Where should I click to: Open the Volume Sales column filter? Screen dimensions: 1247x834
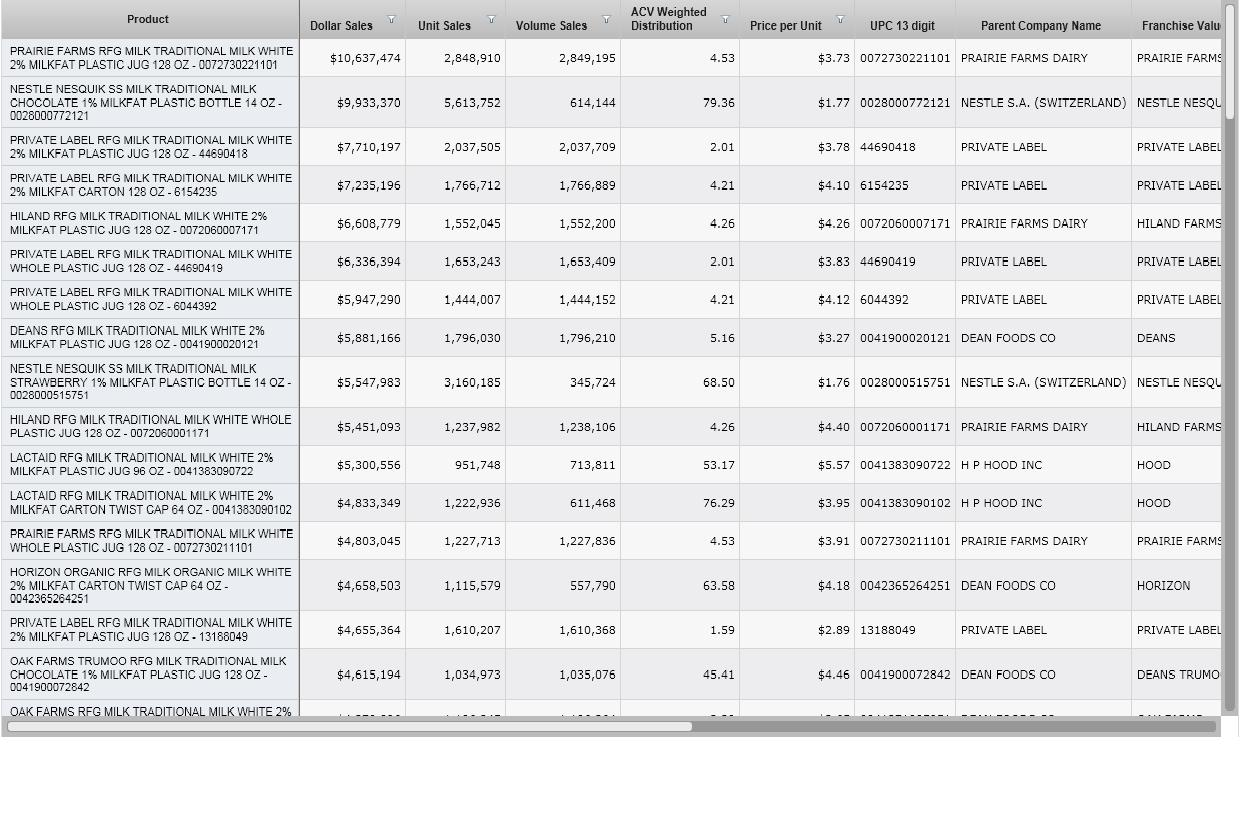(606, 20)
